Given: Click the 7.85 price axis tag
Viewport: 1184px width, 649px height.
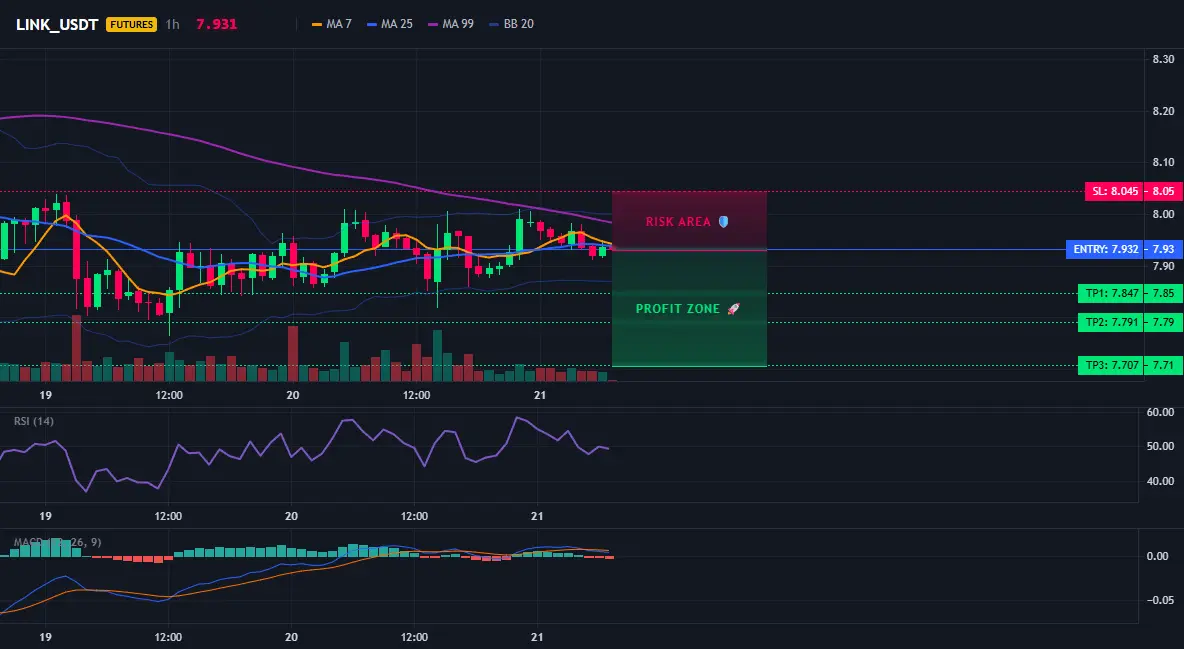Looking at the screenshot, I should tap(1164, 293).
